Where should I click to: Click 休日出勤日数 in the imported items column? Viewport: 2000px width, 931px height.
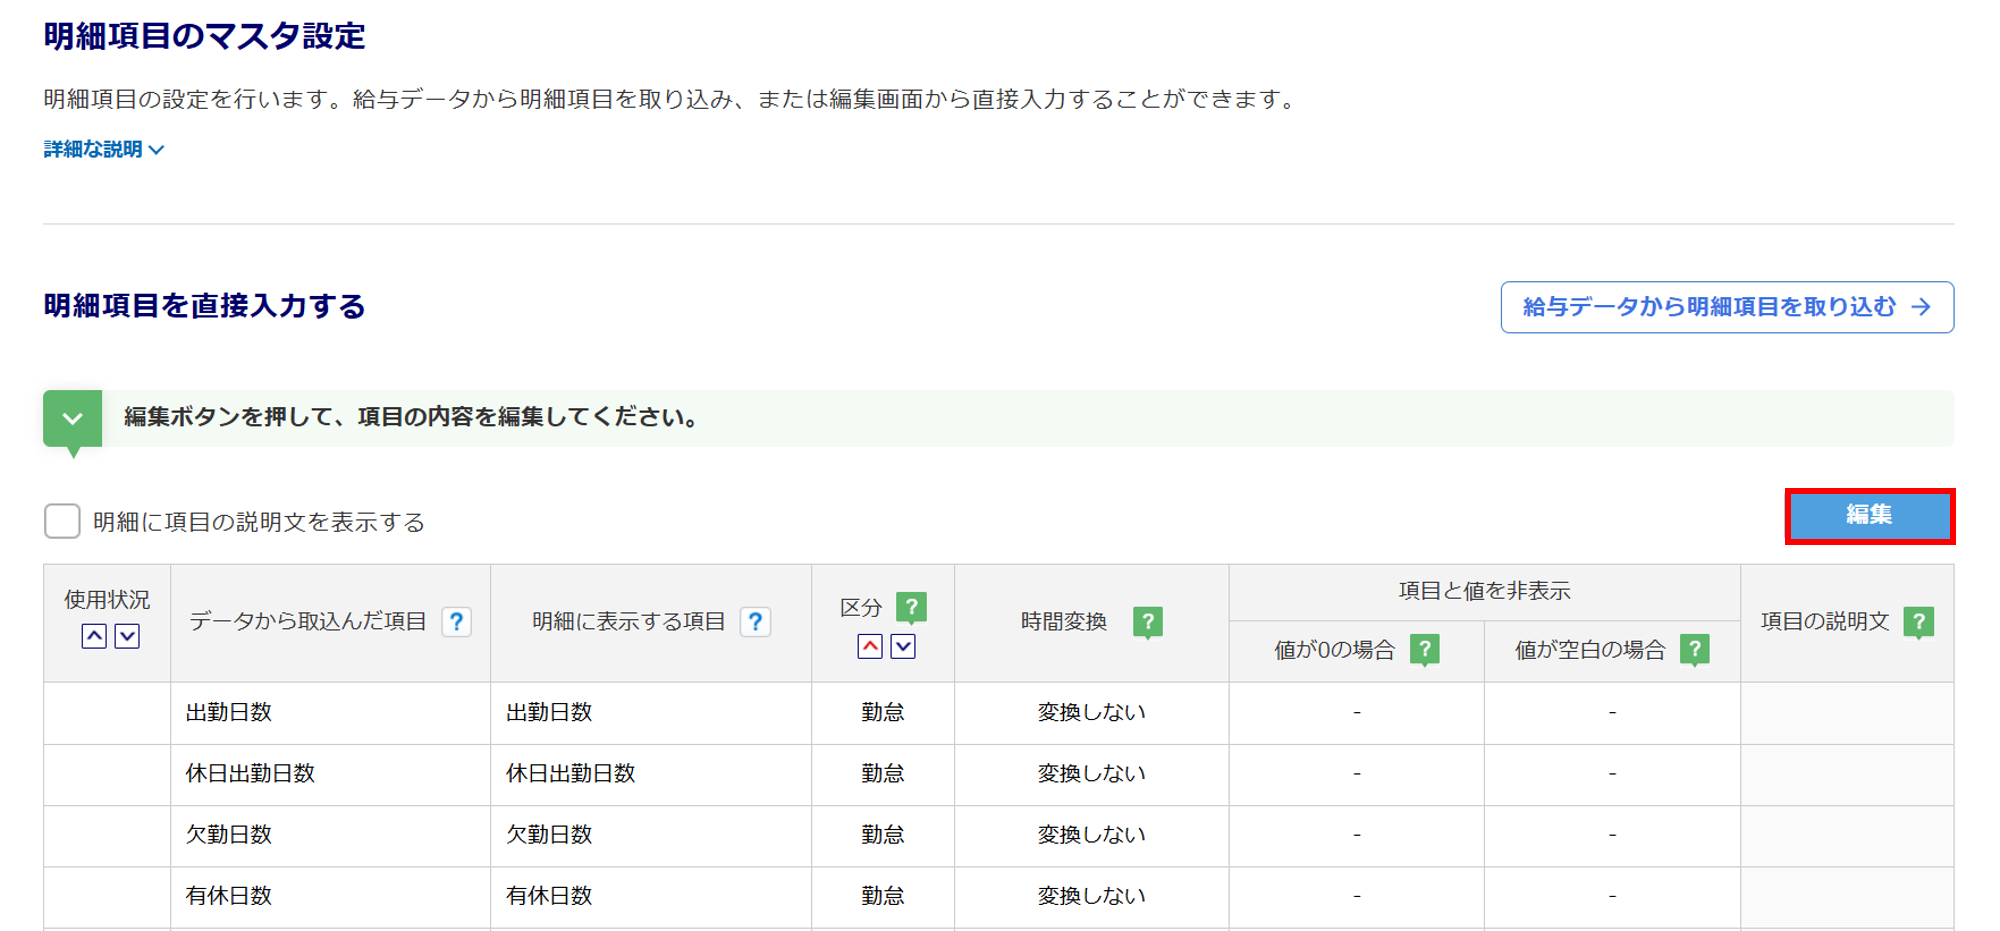pos(250,774)
